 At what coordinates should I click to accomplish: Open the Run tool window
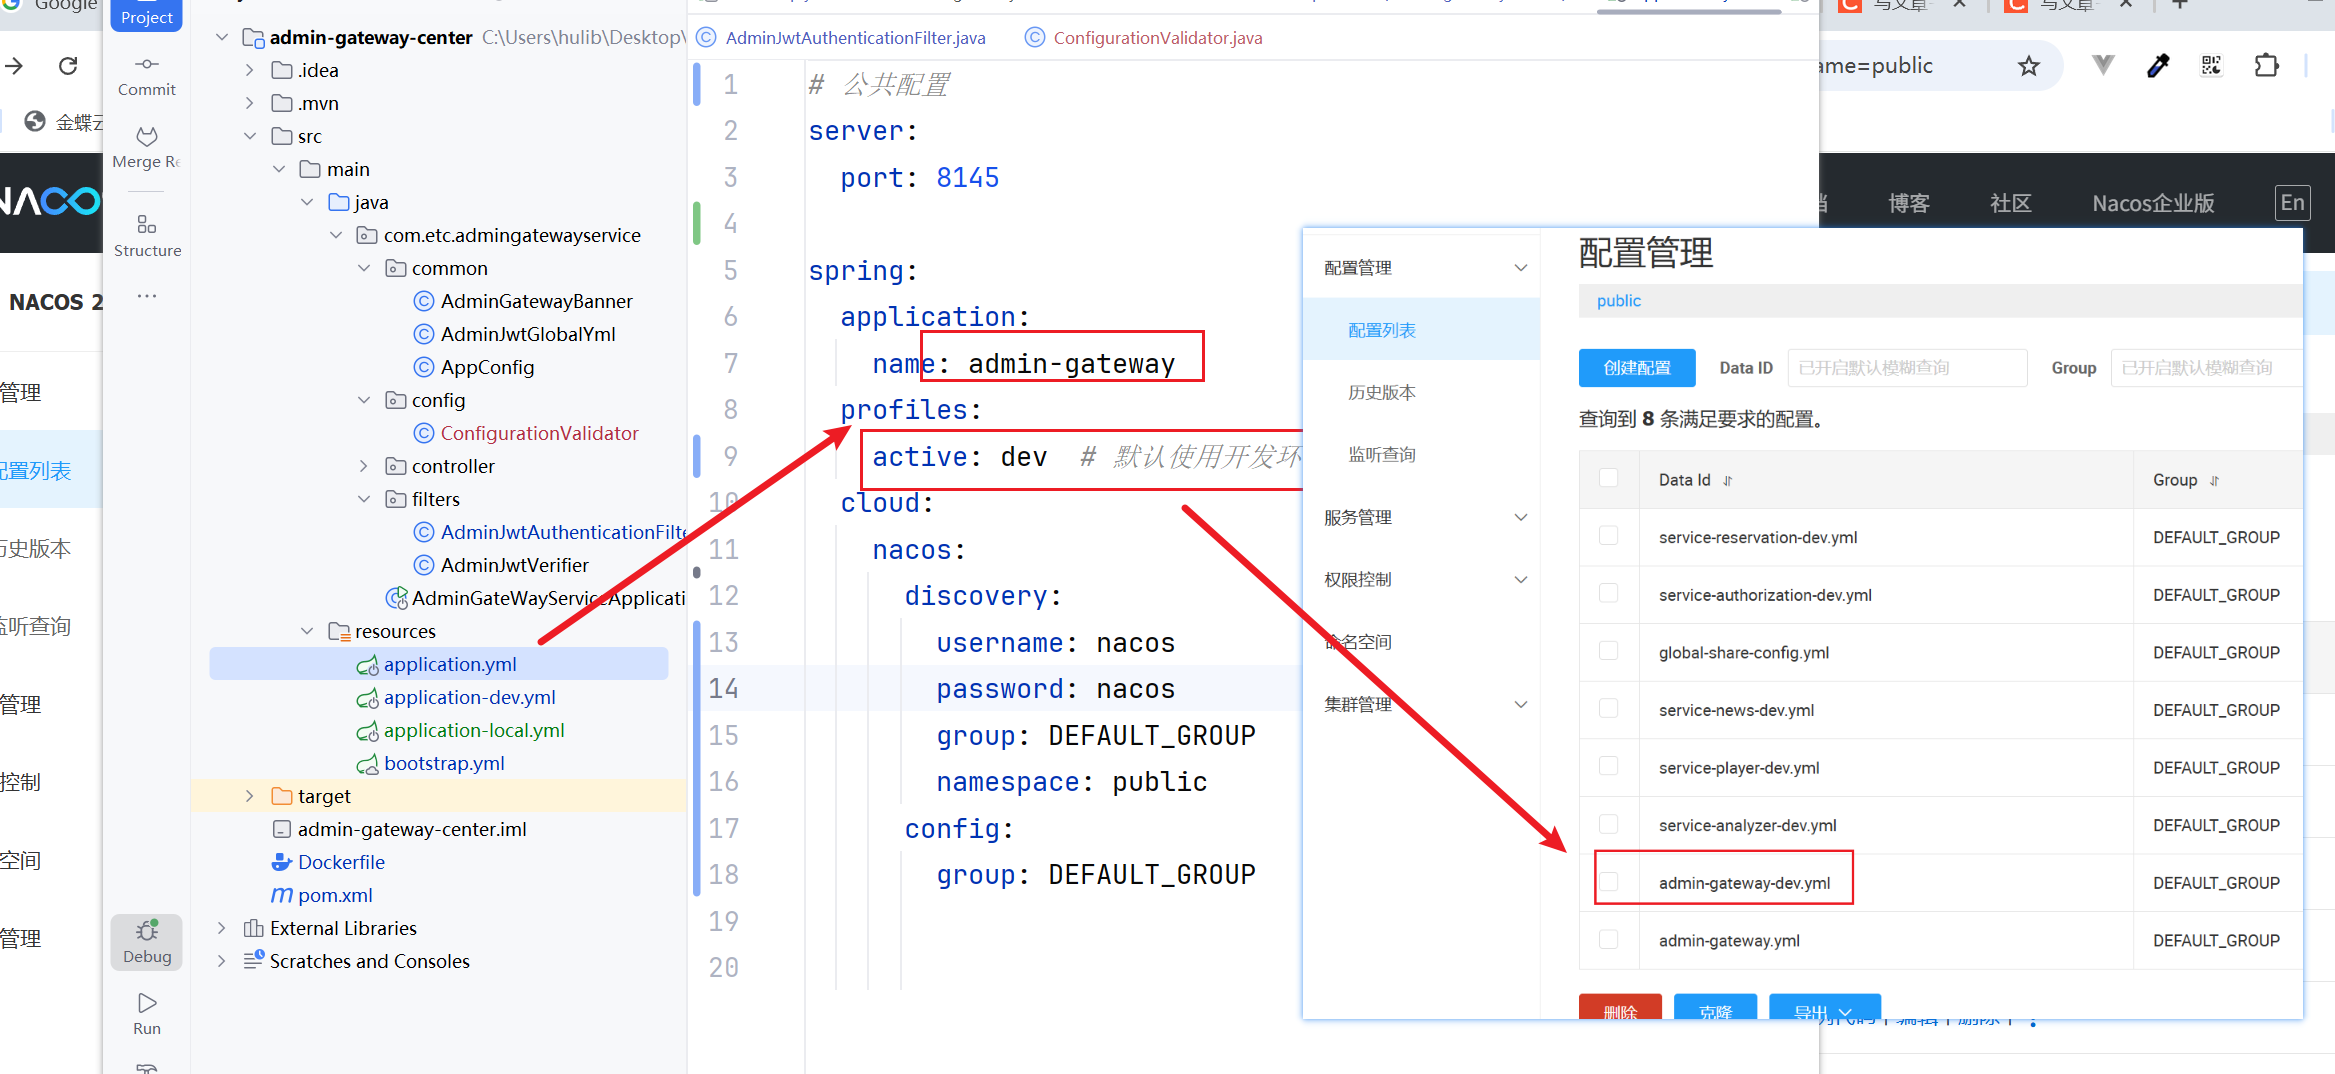click(x=147, y=1014)
